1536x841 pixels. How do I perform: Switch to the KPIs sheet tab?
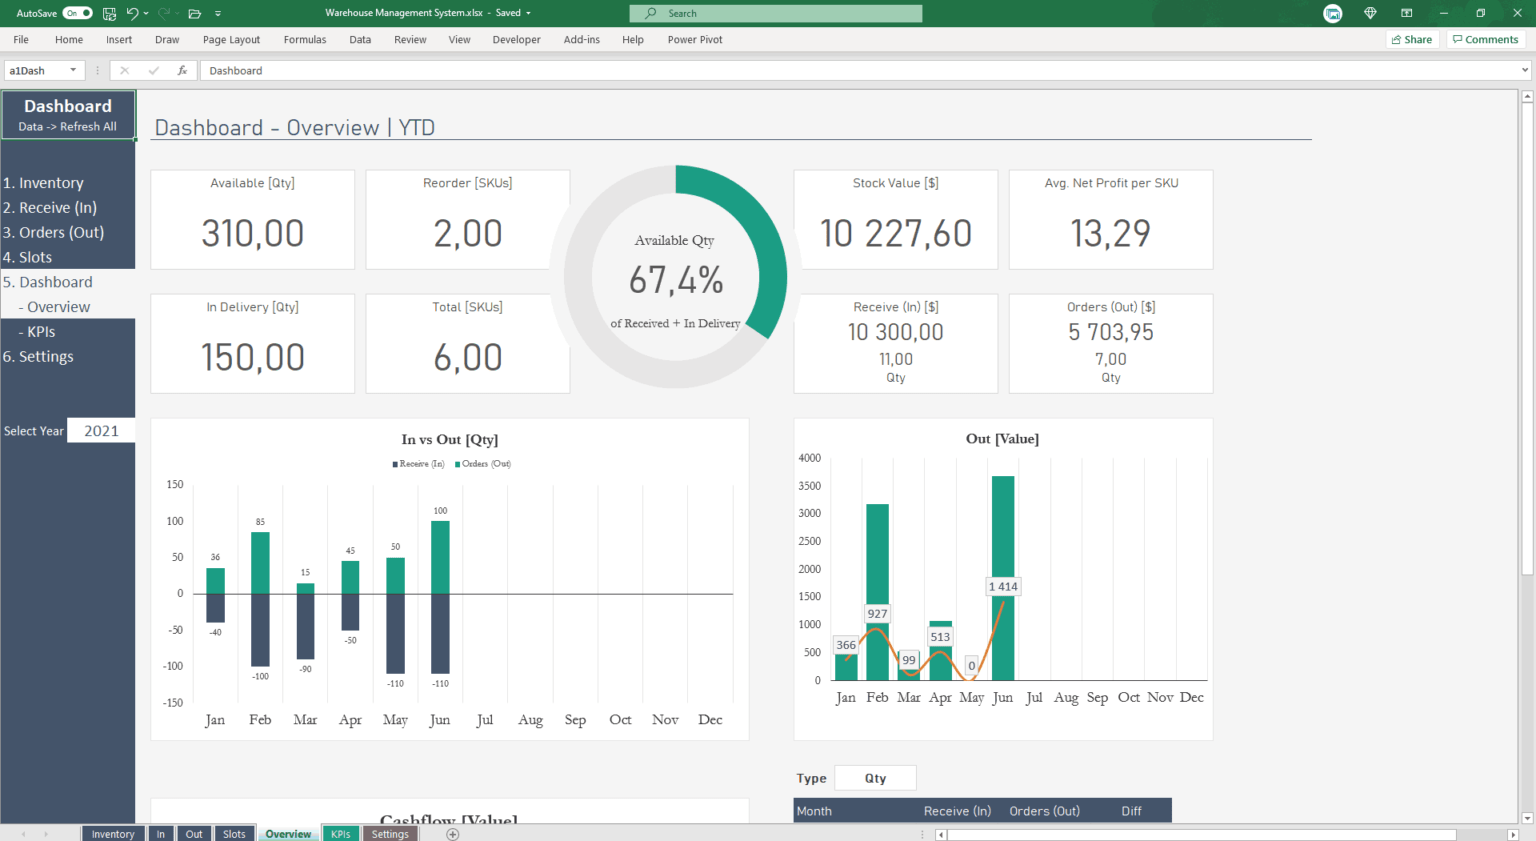pyautogui.click(x=340, y=833)
